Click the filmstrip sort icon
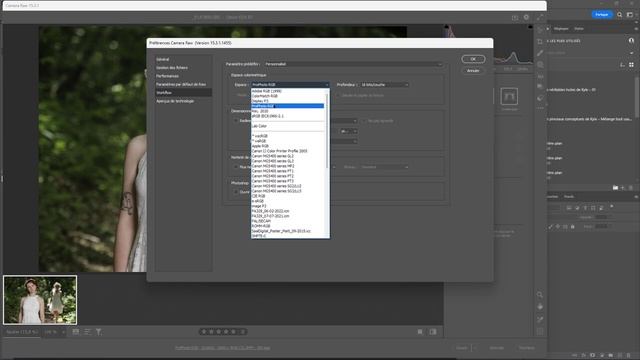The height and width of the screenshot is (360, 640). tap(87, 332)
